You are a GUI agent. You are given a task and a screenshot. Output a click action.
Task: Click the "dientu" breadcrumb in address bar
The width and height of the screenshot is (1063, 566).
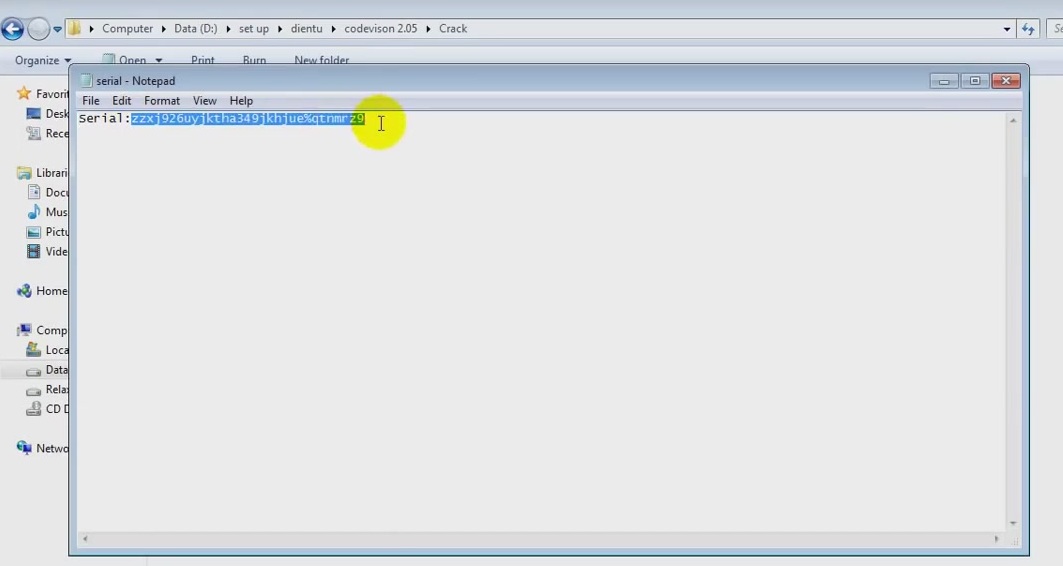point(308,29)
